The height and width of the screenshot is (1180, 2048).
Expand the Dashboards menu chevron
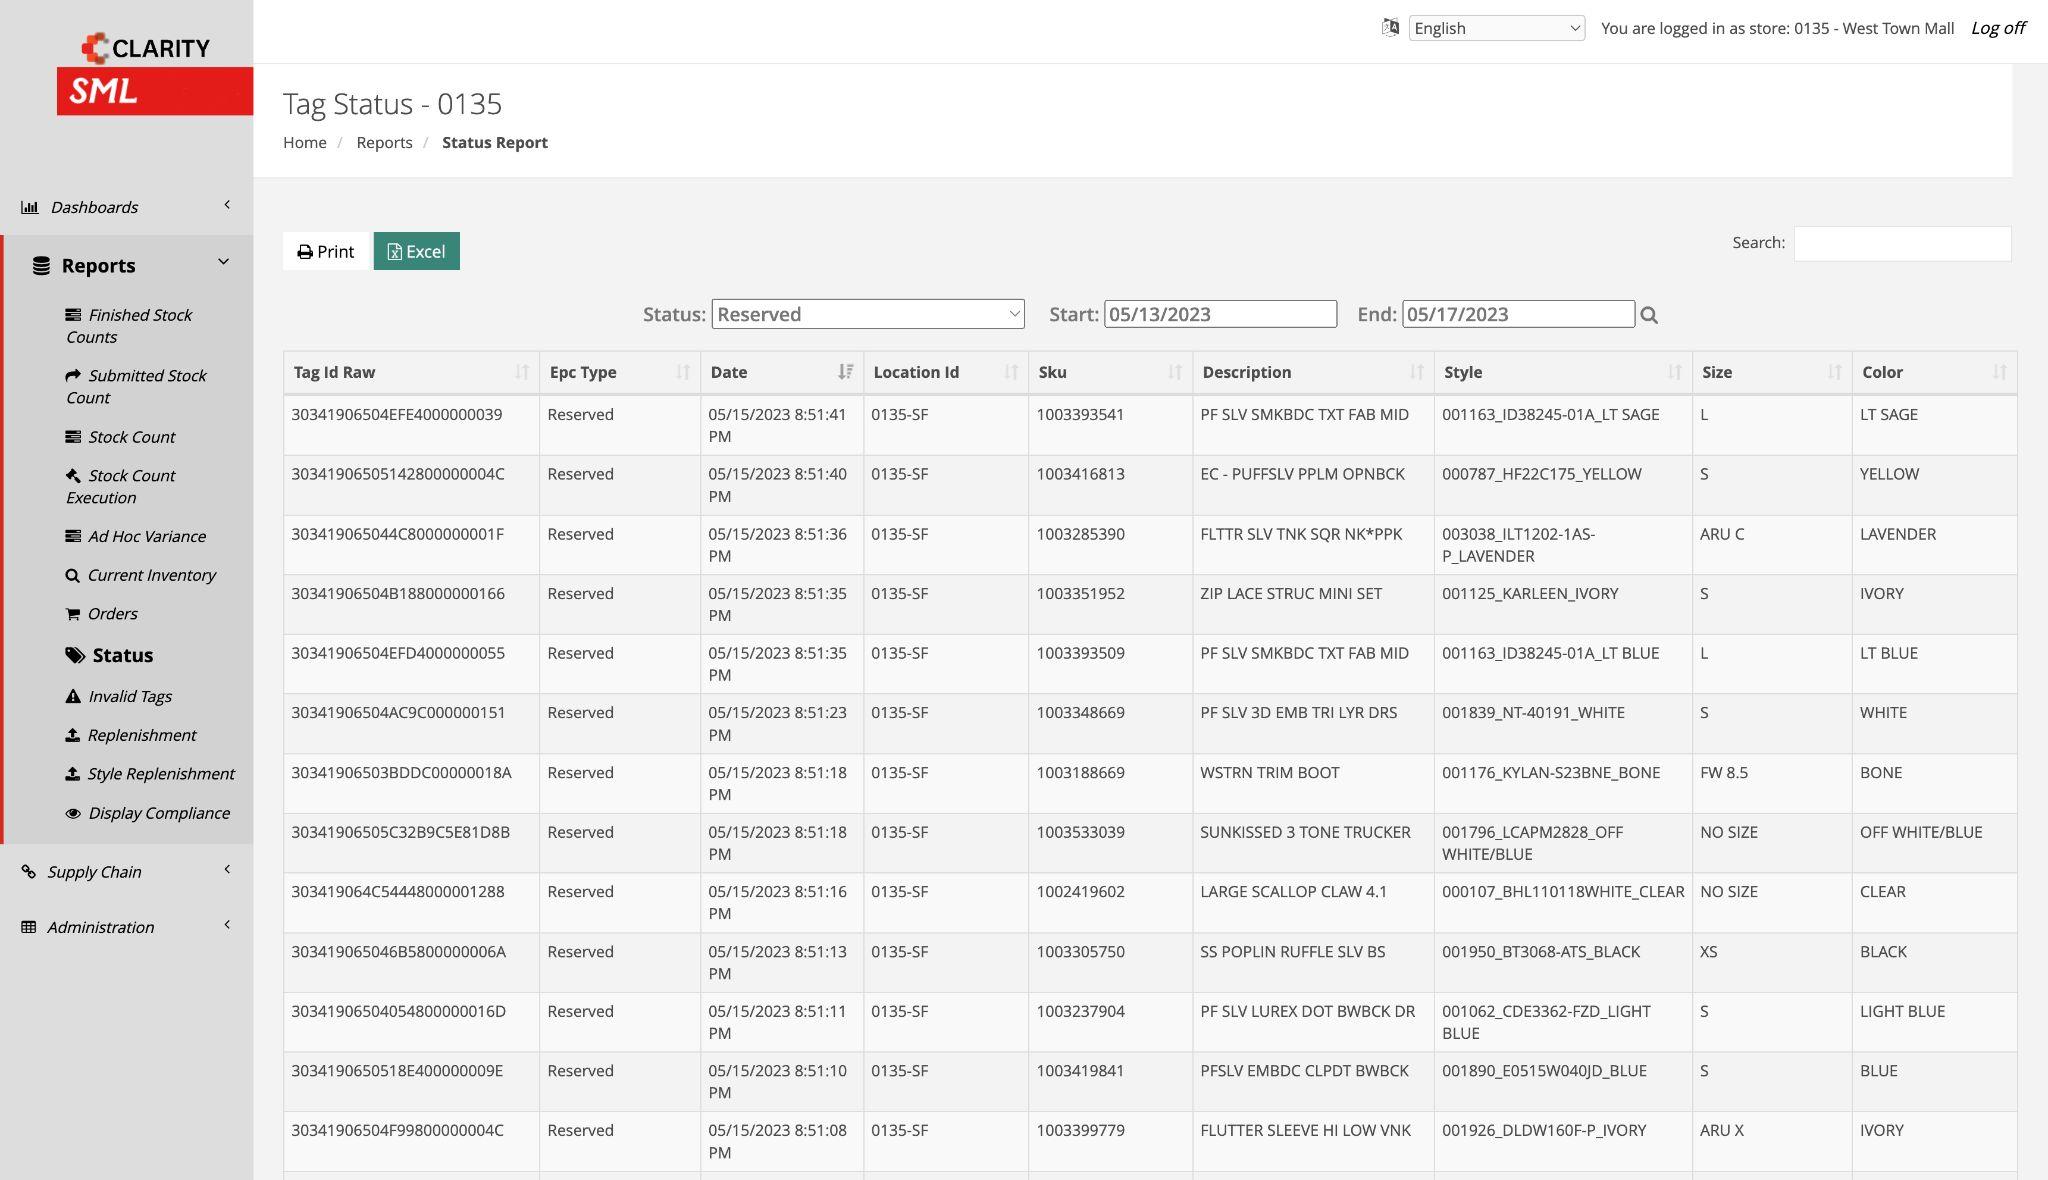[x=227, y=205]
